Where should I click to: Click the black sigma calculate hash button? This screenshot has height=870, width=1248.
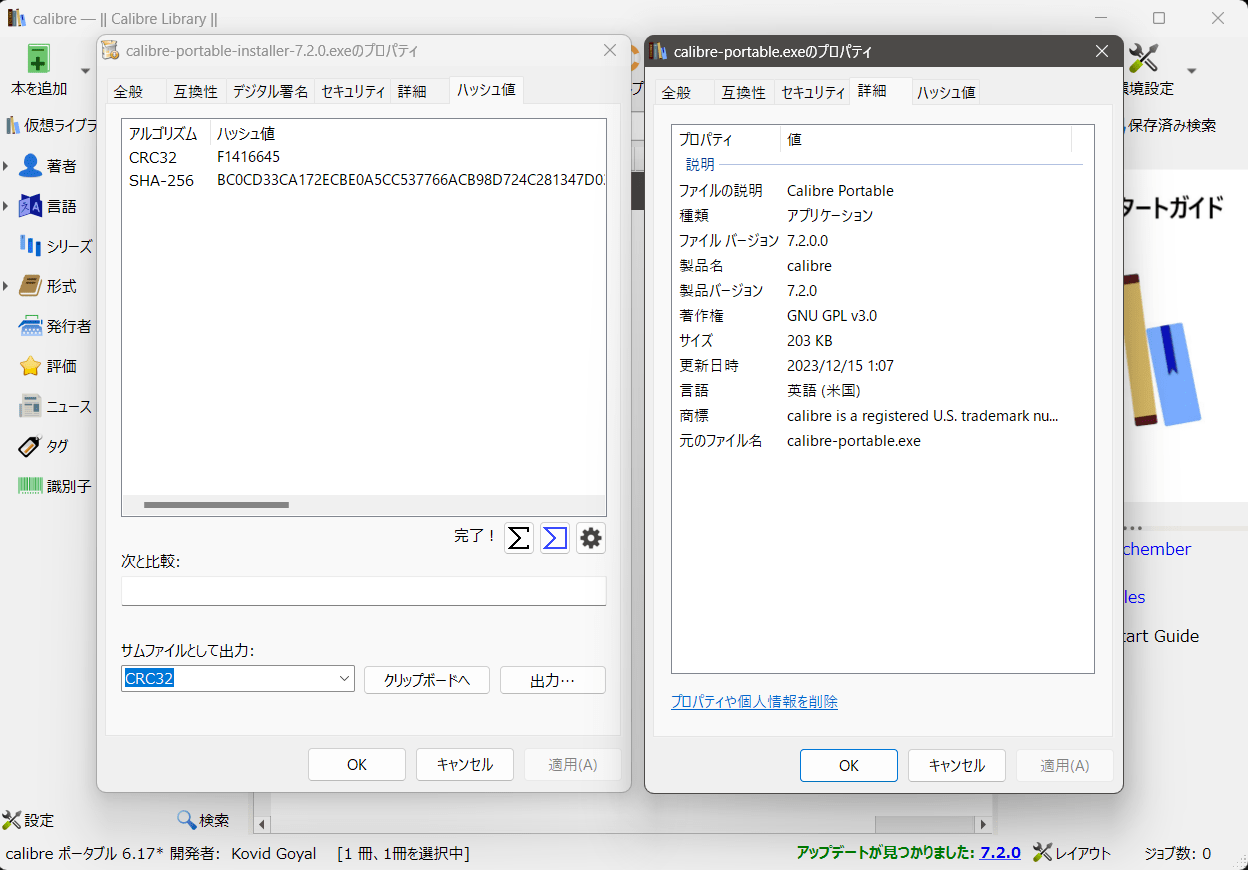(x=519, y=538)
